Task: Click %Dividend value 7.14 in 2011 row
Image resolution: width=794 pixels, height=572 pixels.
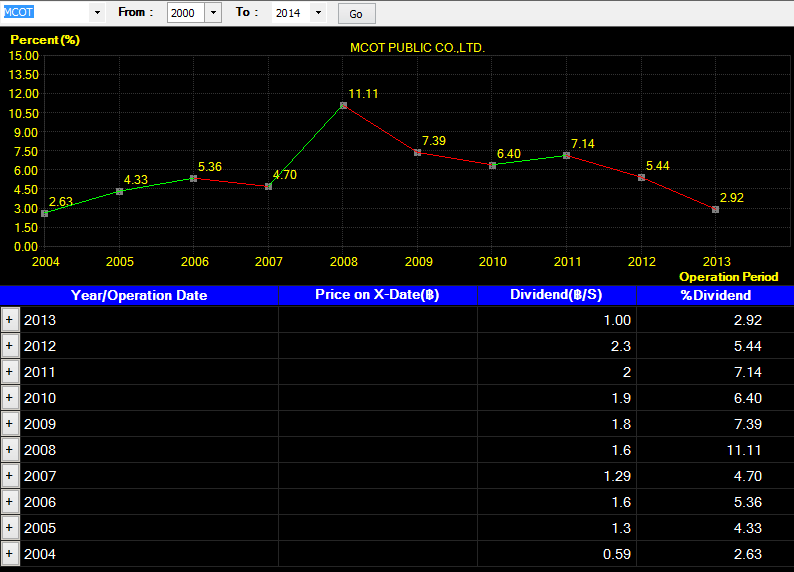Action: coord(747,372)
